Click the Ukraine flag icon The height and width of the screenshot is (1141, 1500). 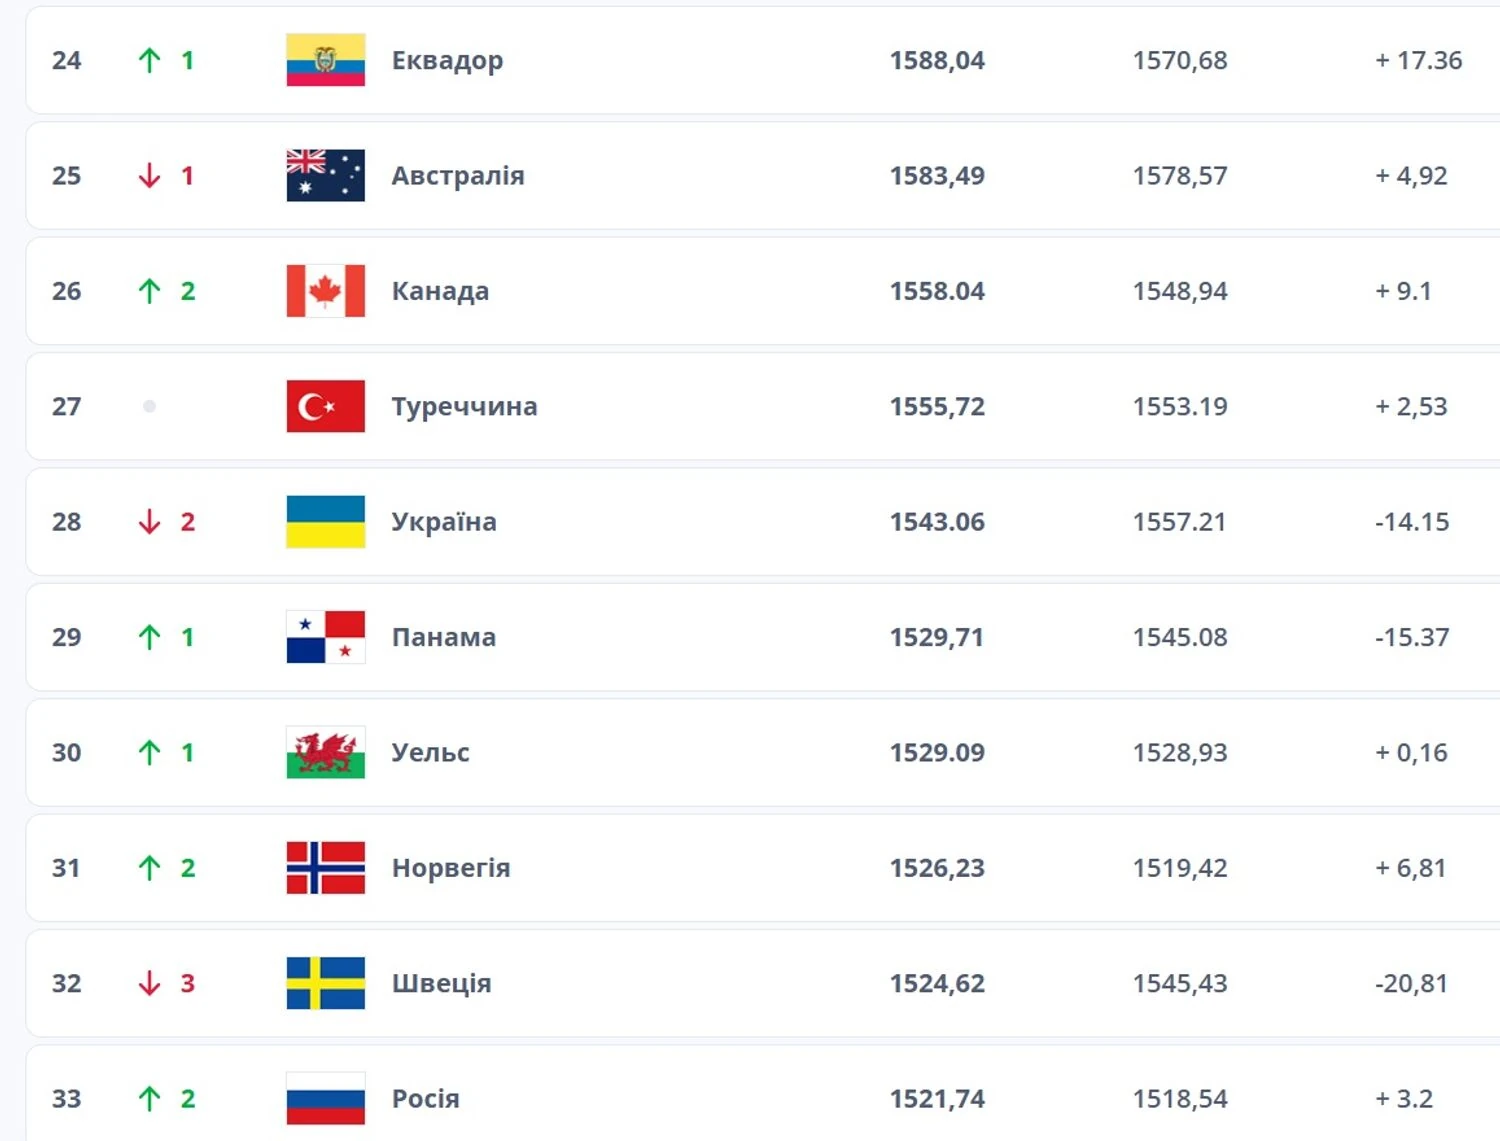[325, 522]
